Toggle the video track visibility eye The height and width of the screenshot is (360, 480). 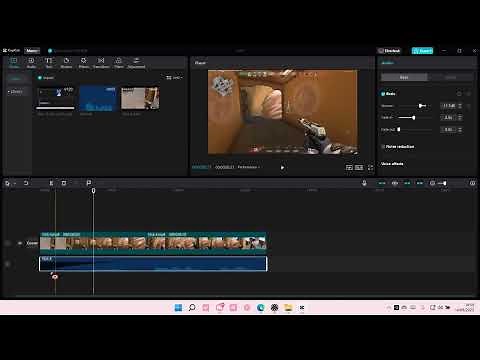pyautogui.click(x=20, y=243)
